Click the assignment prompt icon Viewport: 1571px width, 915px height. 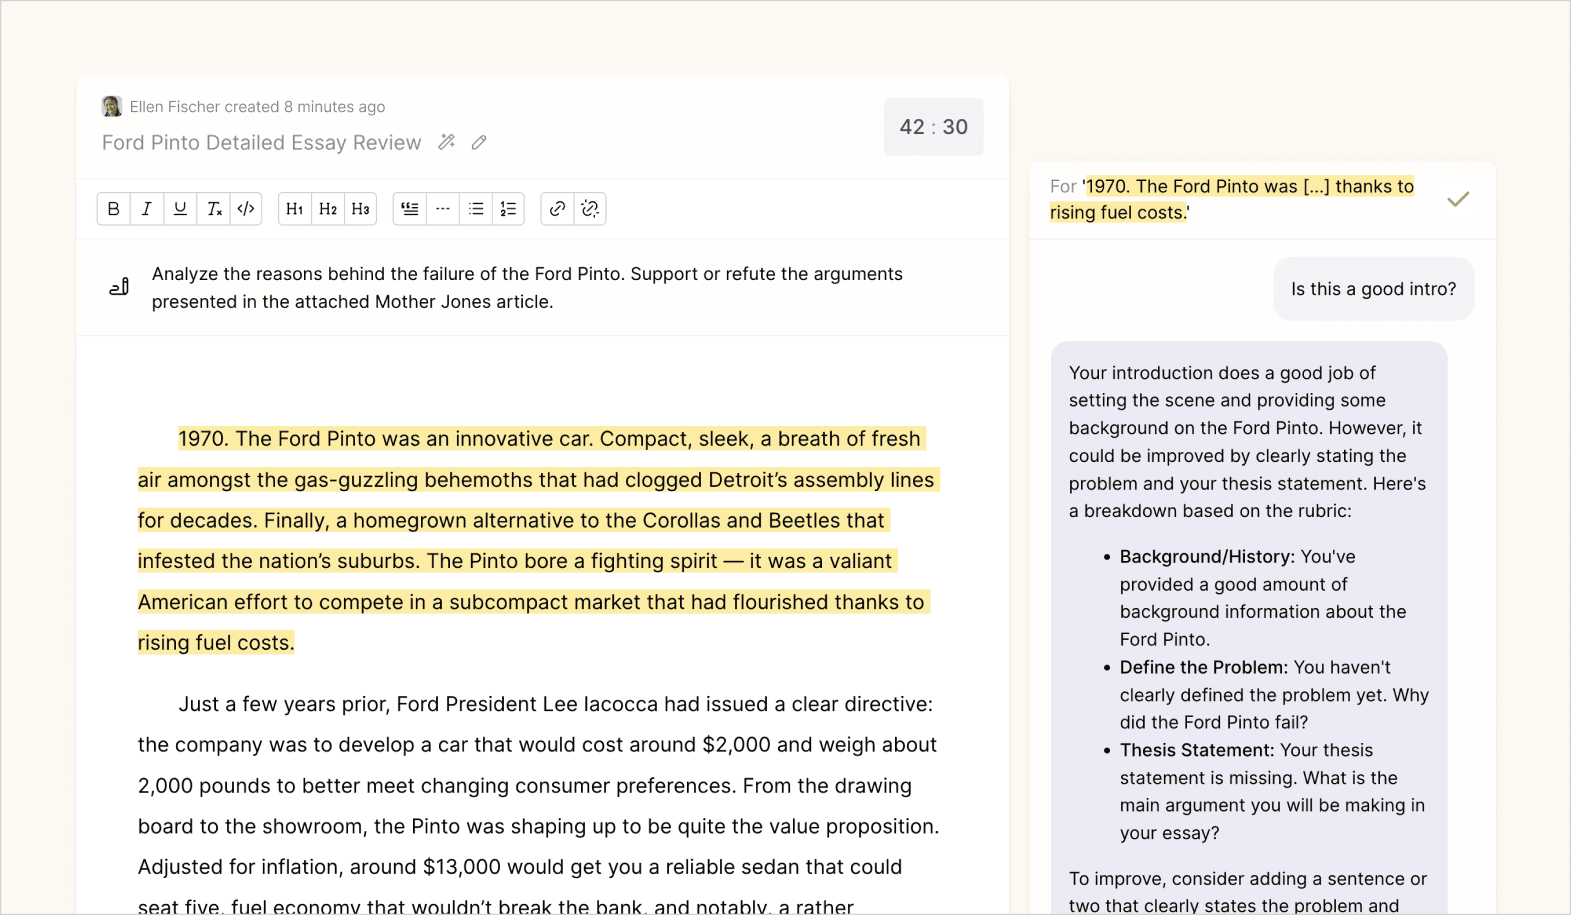coord(119,287)
